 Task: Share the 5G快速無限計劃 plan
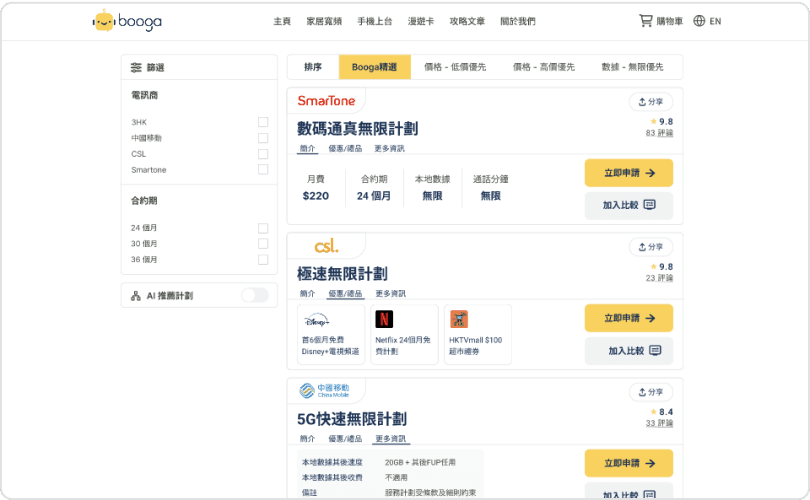point(651,392)
